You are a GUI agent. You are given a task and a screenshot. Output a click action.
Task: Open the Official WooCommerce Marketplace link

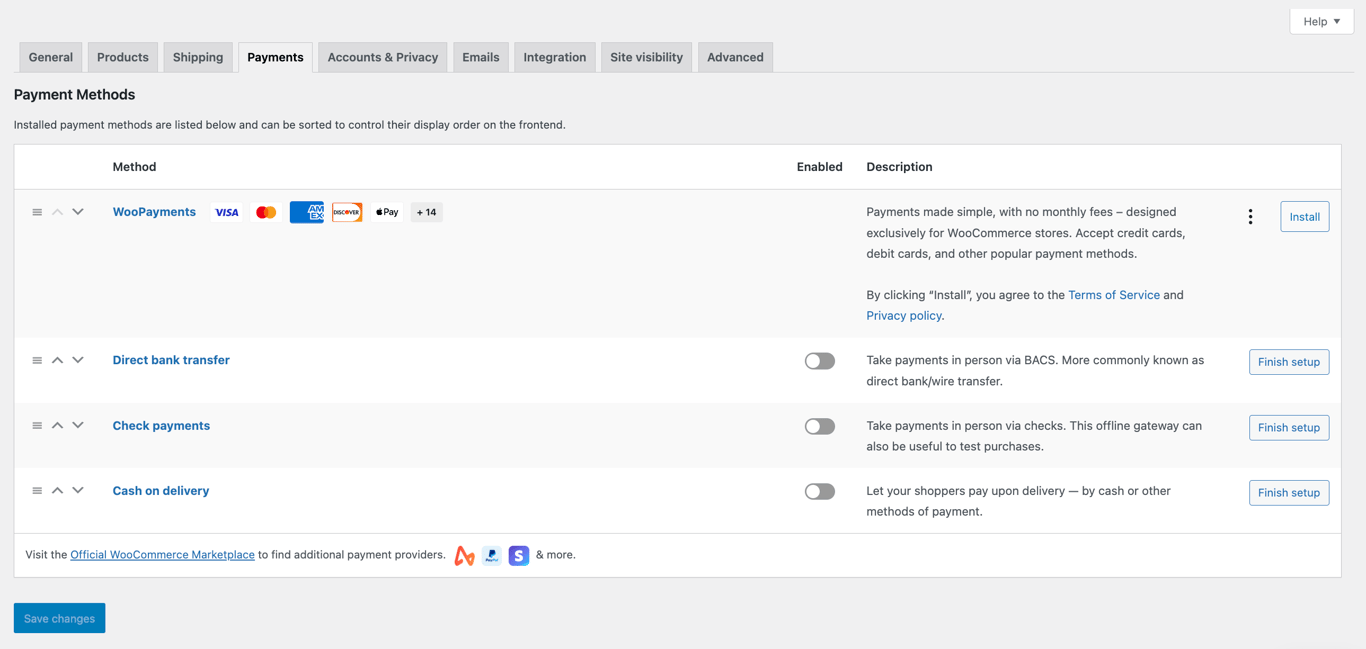pos(161,554)
